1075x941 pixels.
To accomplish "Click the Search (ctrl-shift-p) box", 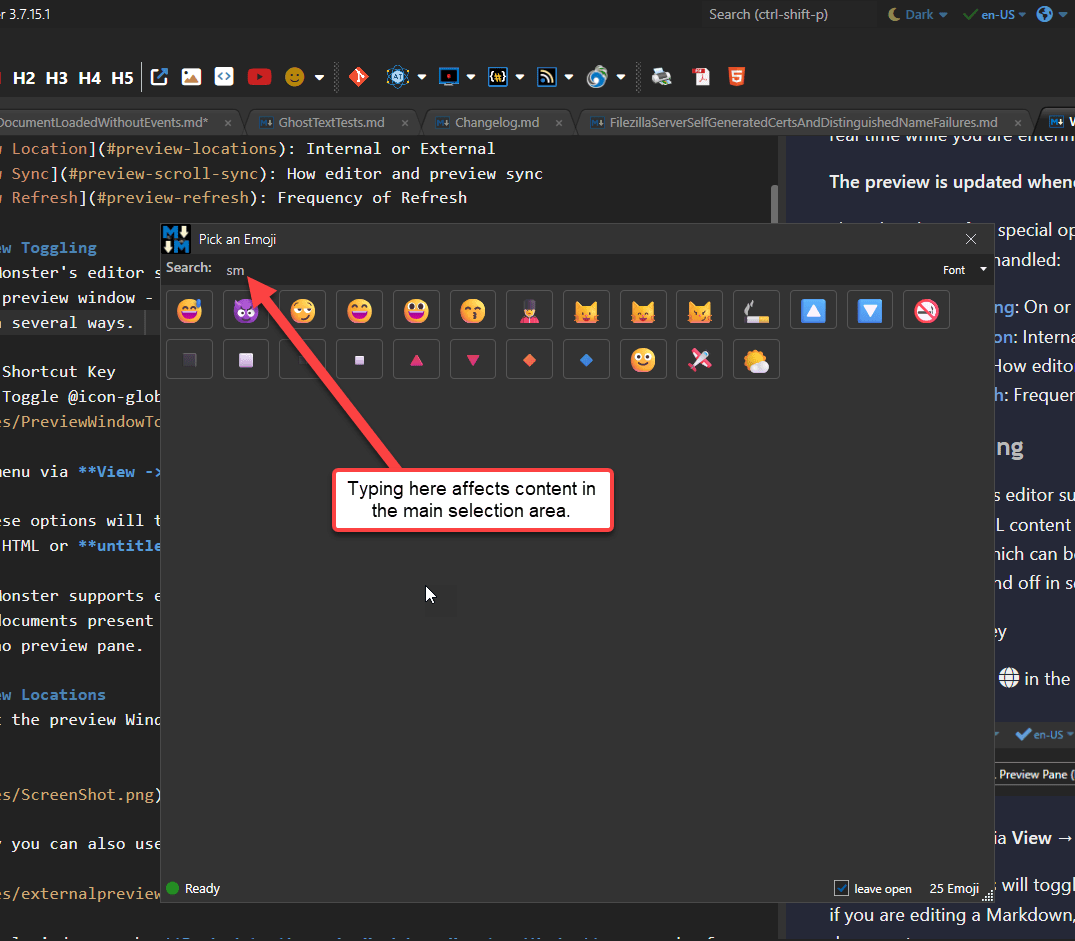I will (x=788, y=14).
